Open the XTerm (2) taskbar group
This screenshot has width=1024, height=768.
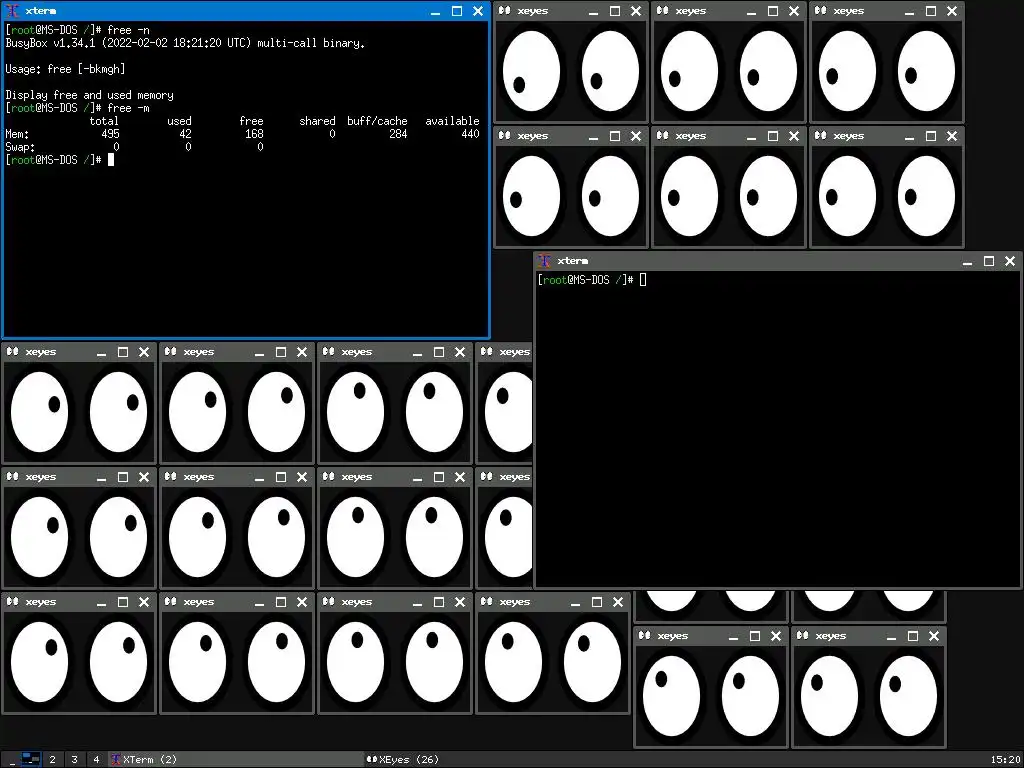[236, 760]
